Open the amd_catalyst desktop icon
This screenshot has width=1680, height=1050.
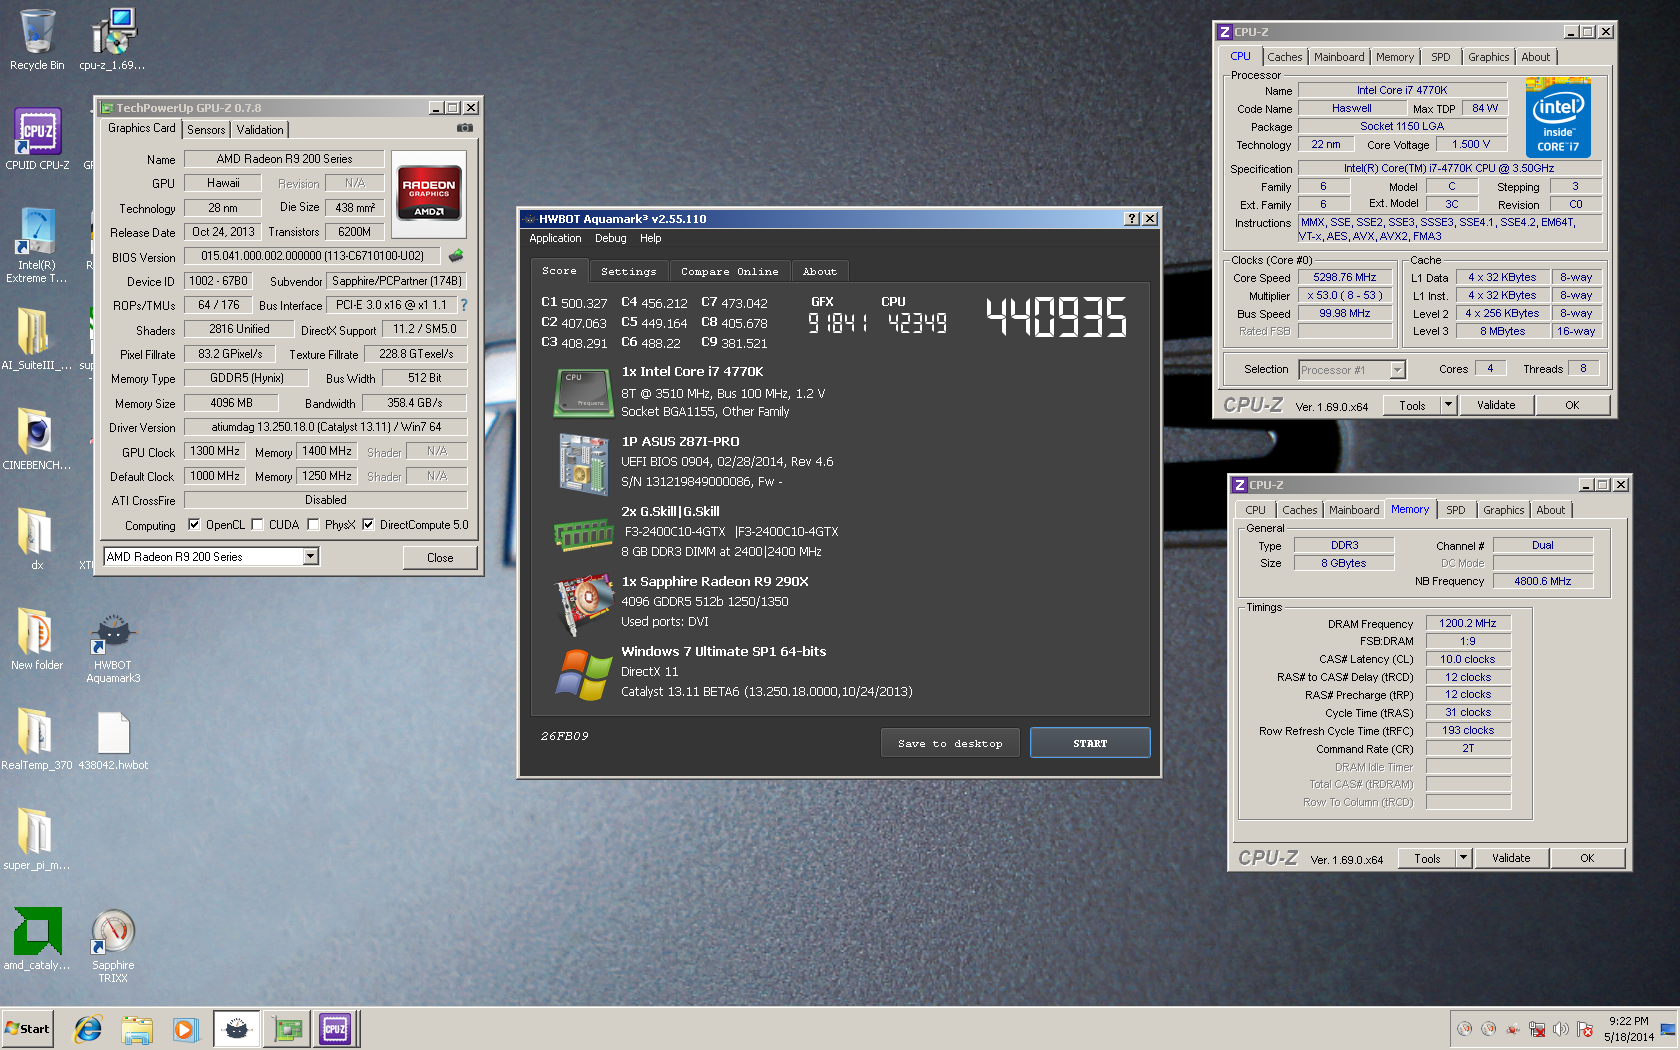click(37, 940)
